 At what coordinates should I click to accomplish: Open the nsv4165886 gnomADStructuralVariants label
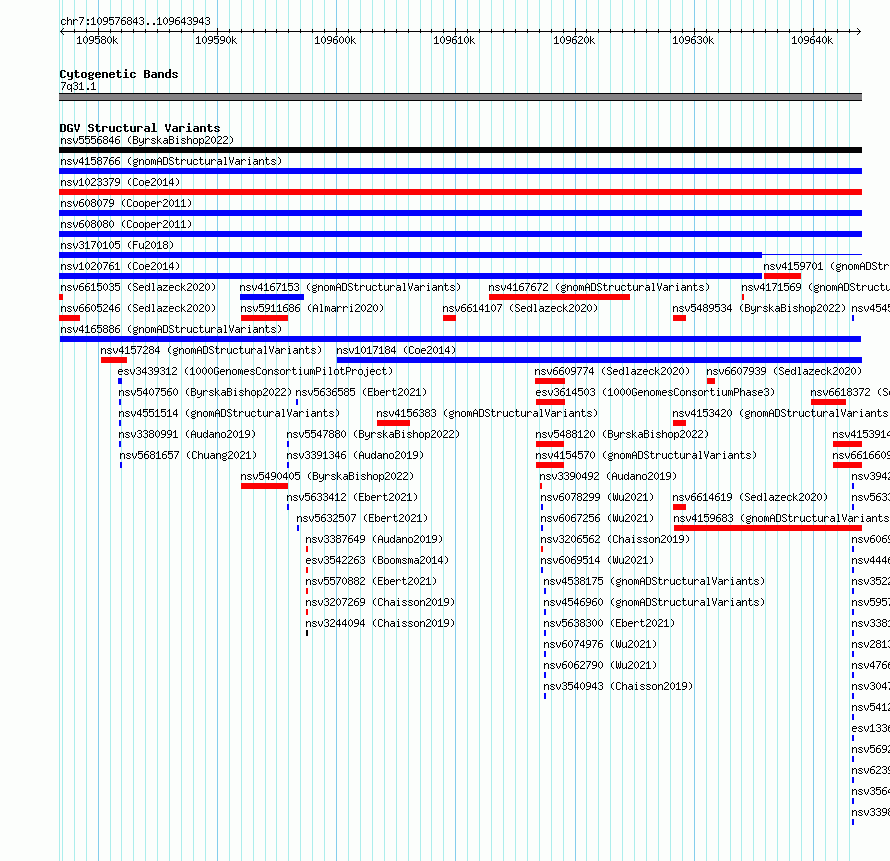pos(171,329)
